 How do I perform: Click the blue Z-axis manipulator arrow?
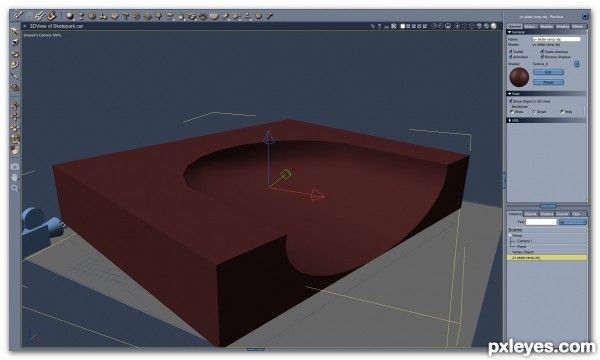point(269,137)
